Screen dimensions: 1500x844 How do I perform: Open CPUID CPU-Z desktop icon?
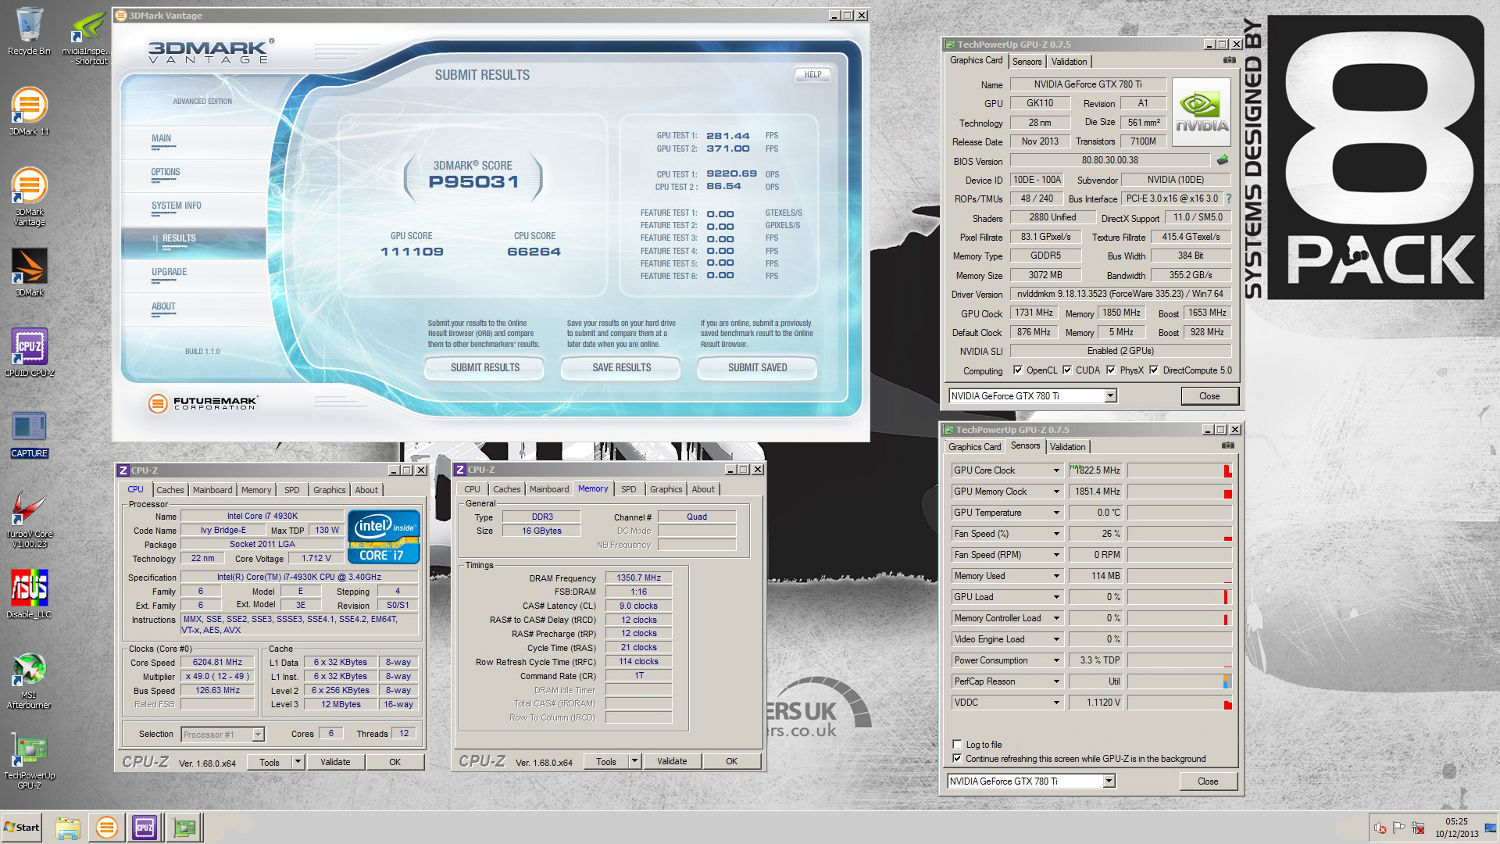coord(29,353)
